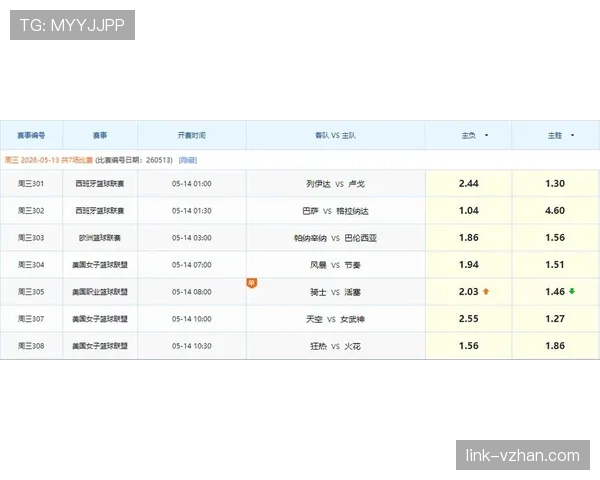Click match number 周三305
This screenshot has width=600, height=480.
[x=31, y=292]
